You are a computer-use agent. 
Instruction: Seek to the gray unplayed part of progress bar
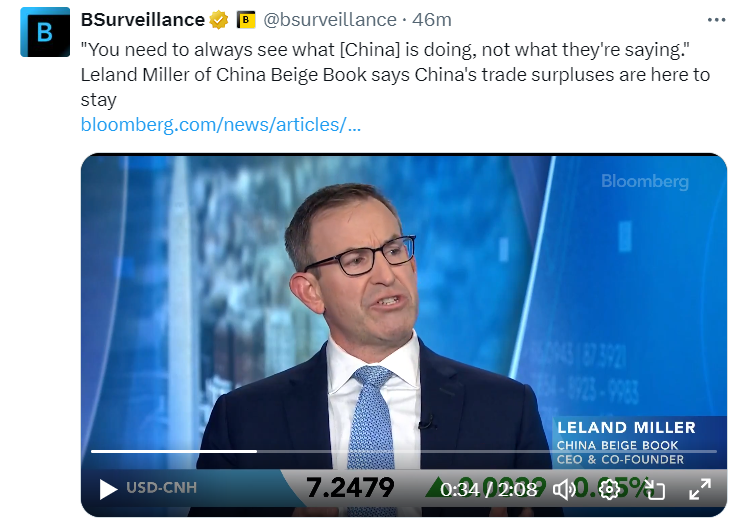pos(487,451)
